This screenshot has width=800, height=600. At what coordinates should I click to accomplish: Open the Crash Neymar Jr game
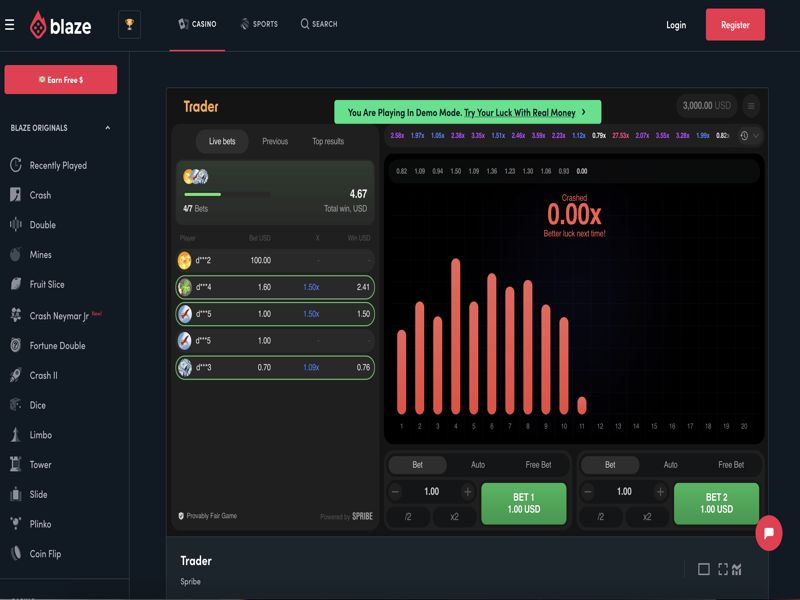tap(56, 316)
